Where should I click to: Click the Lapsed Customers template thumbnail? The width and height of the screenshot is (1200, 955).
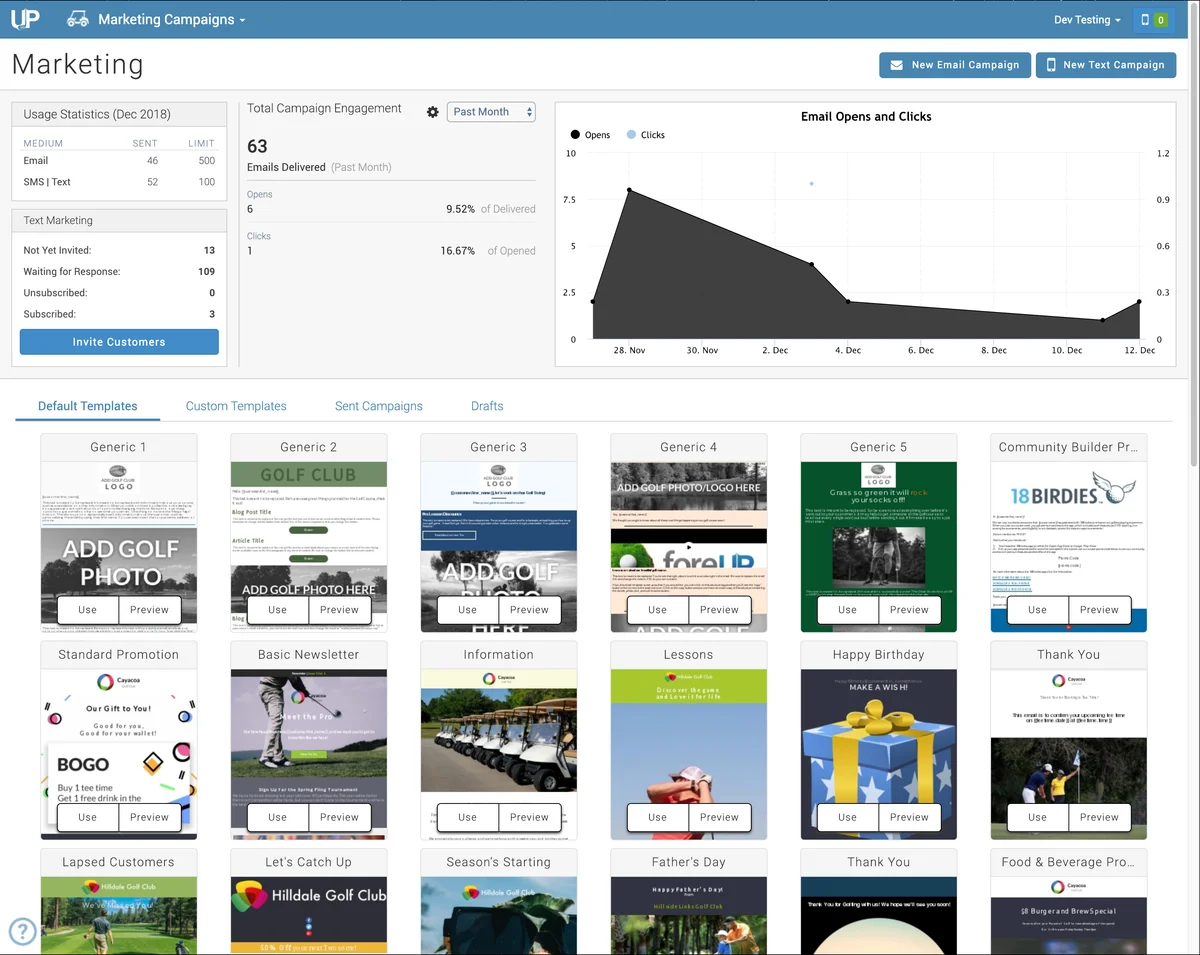(119, 915)
